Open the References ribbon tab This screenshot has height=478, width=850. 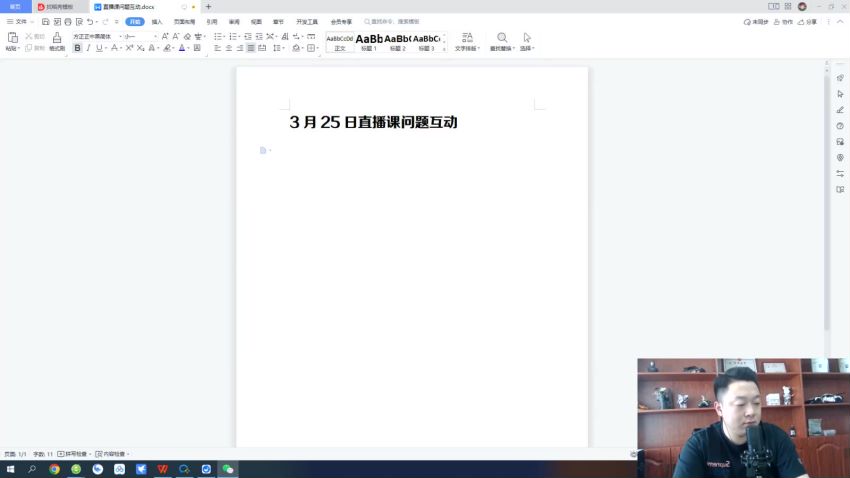point(212,22)
